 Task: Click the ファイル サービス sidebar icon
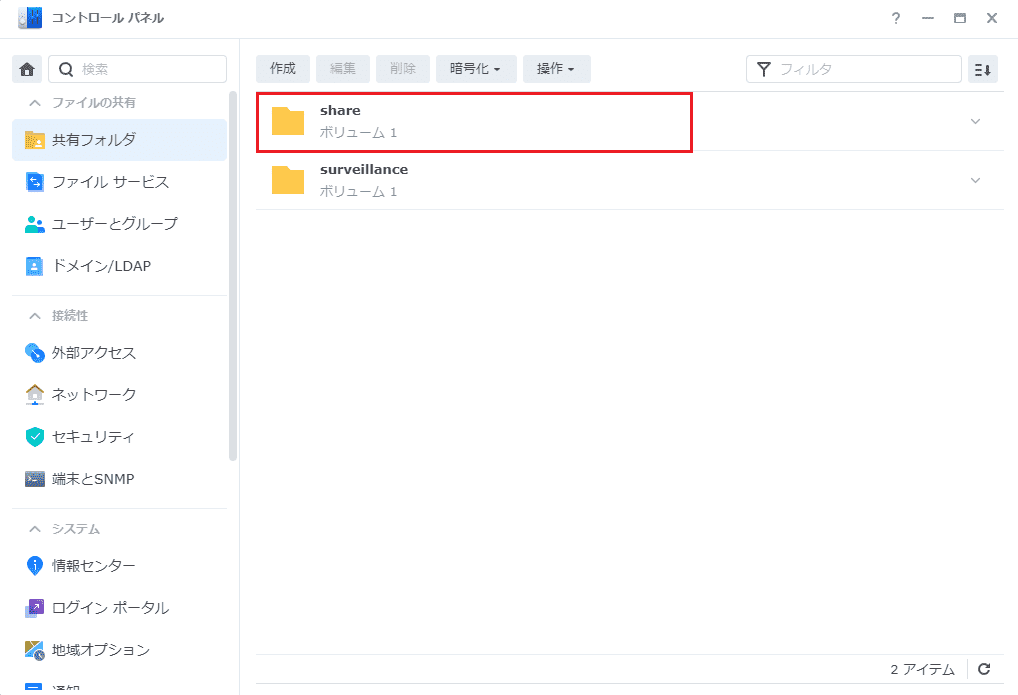click(34, 182)
